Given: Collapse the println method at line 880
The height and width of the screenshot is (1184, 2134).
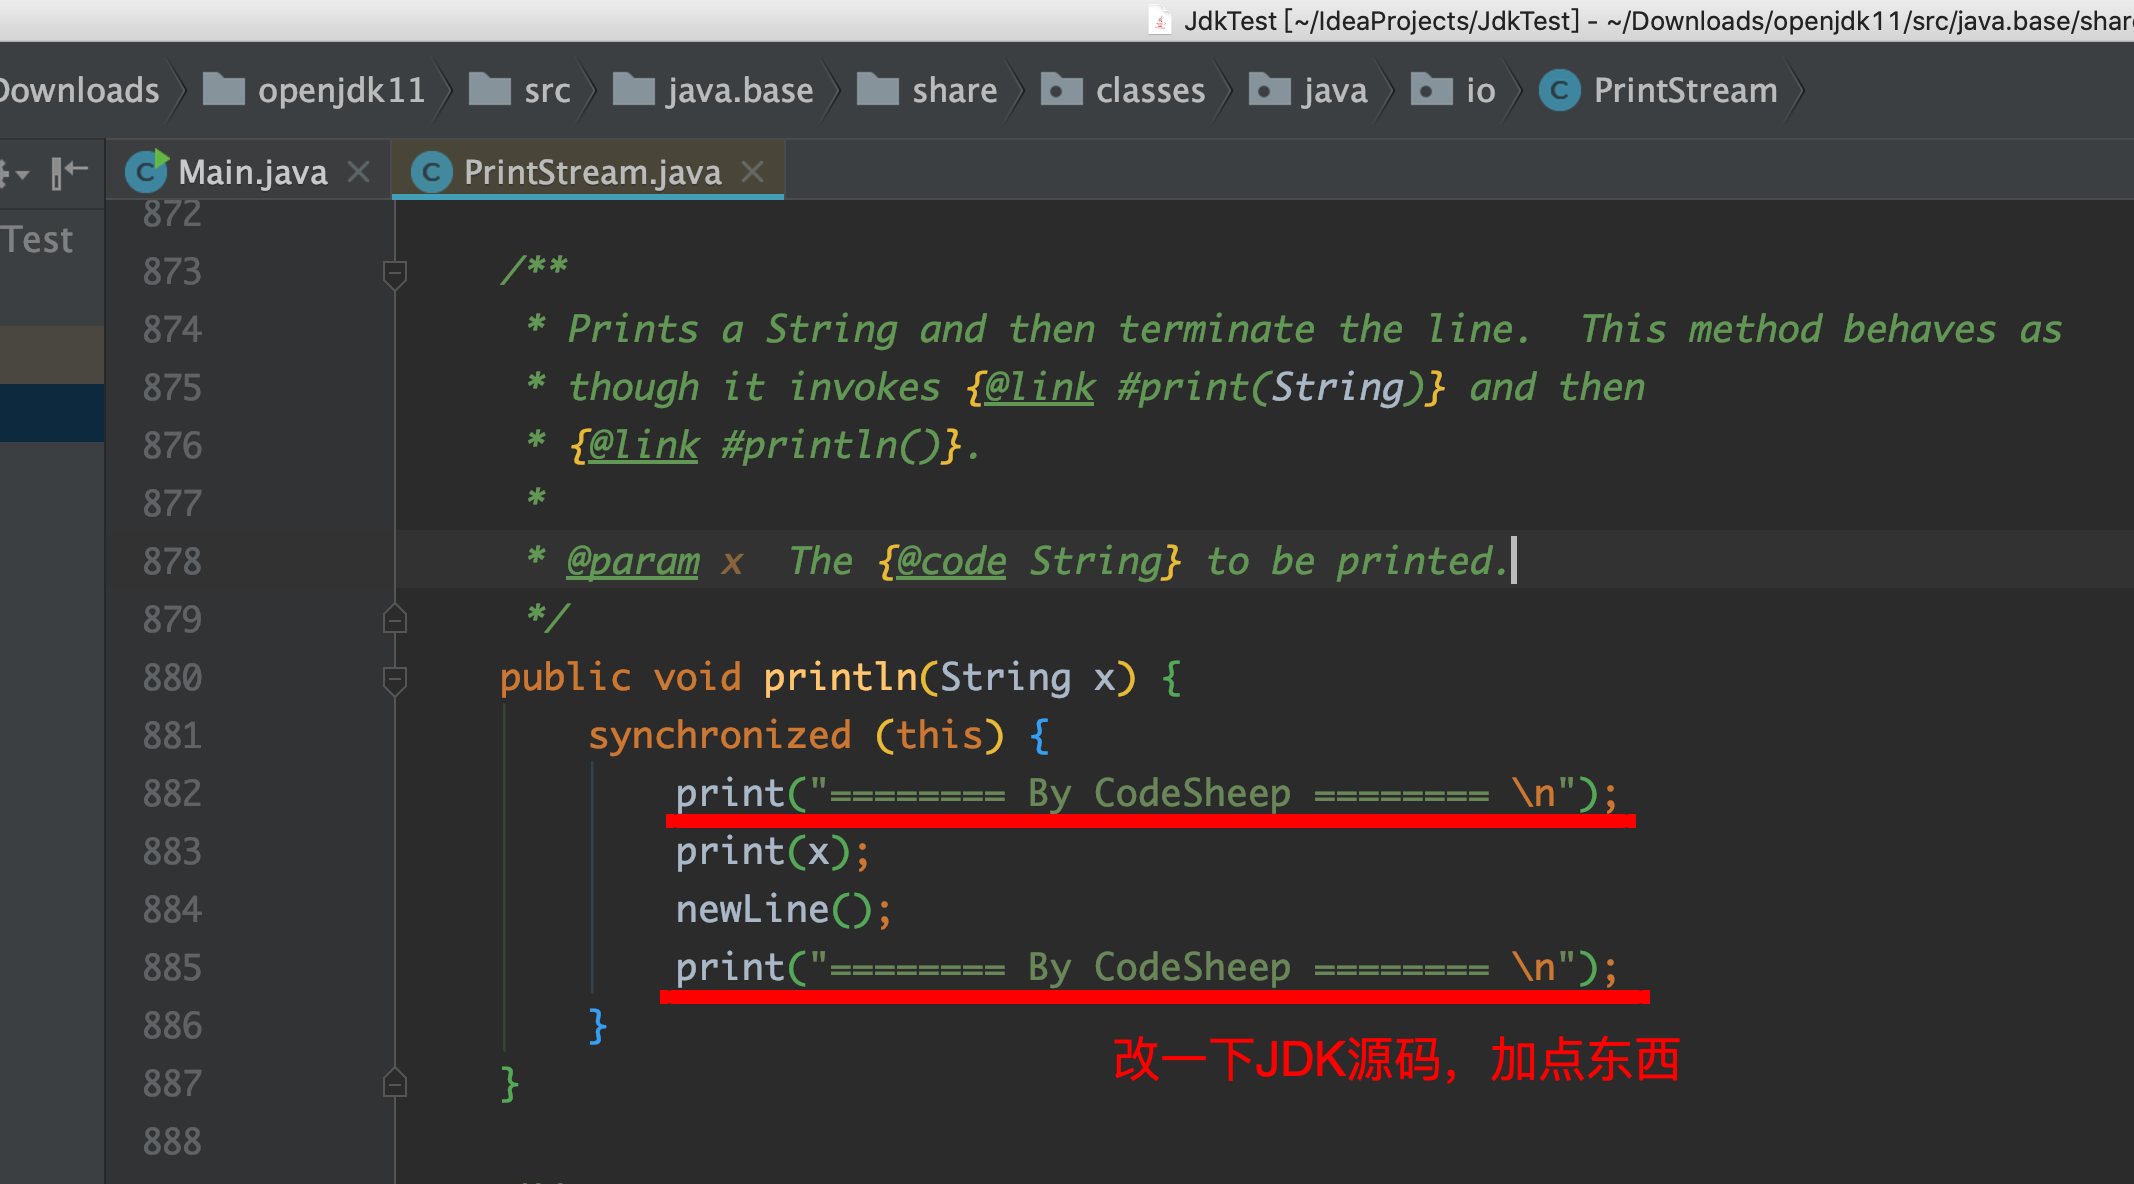Looking at the screenshot, I should [x=395, y=678].
